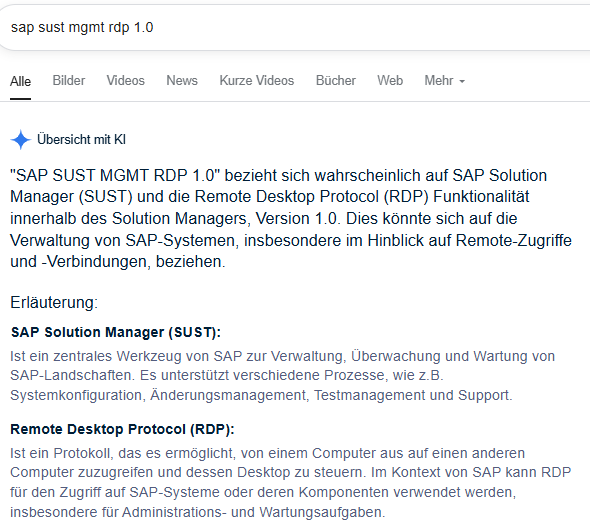Switch to the Bücher tab
590x527 pixels.
click(x=336, y=80)
